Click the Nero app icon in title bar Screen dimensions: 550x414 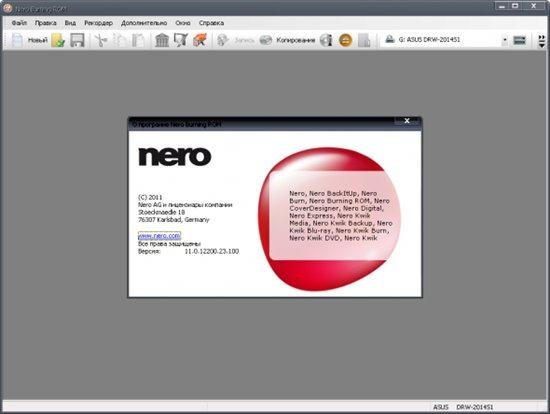click(7, 8)
